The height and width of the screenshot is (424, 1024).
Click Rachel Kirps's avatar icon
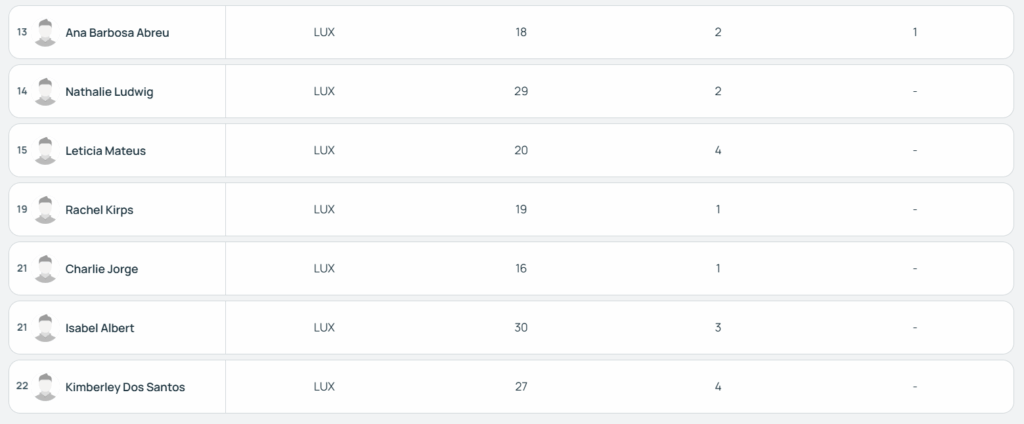point(45,210)
